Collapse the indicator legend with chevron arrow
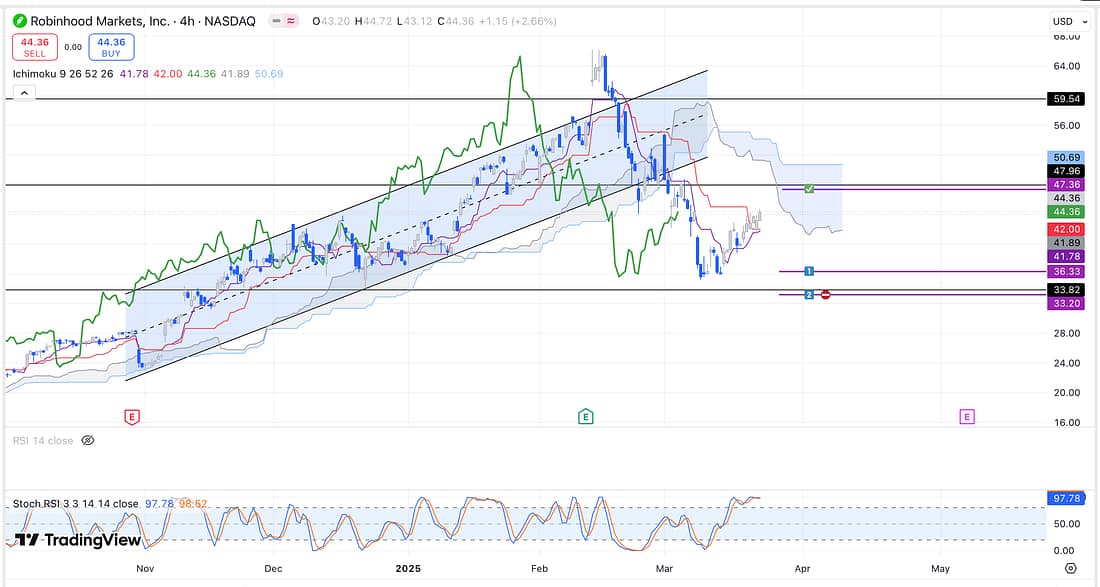The image size is (1100, 587). coord(24,92)
